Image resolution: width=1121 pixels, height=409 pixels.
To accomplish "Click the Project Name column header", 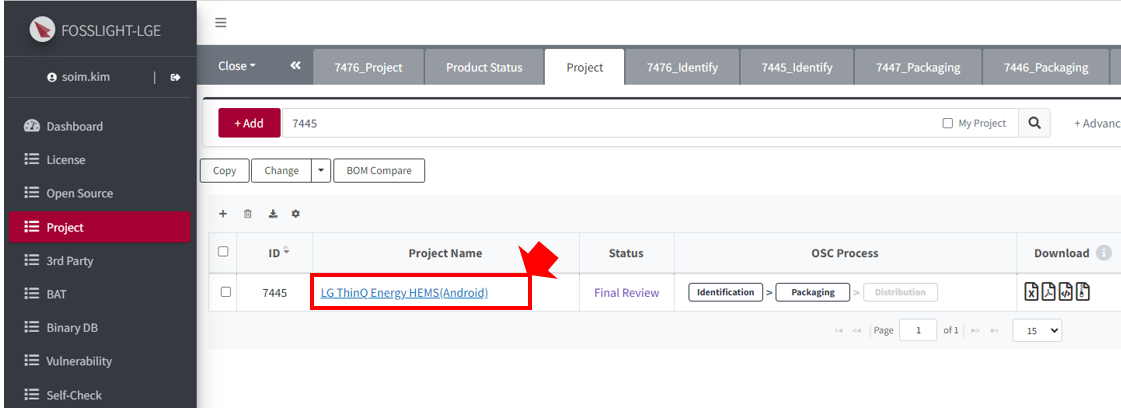I will pyautogui.click(x=445, y=253).
